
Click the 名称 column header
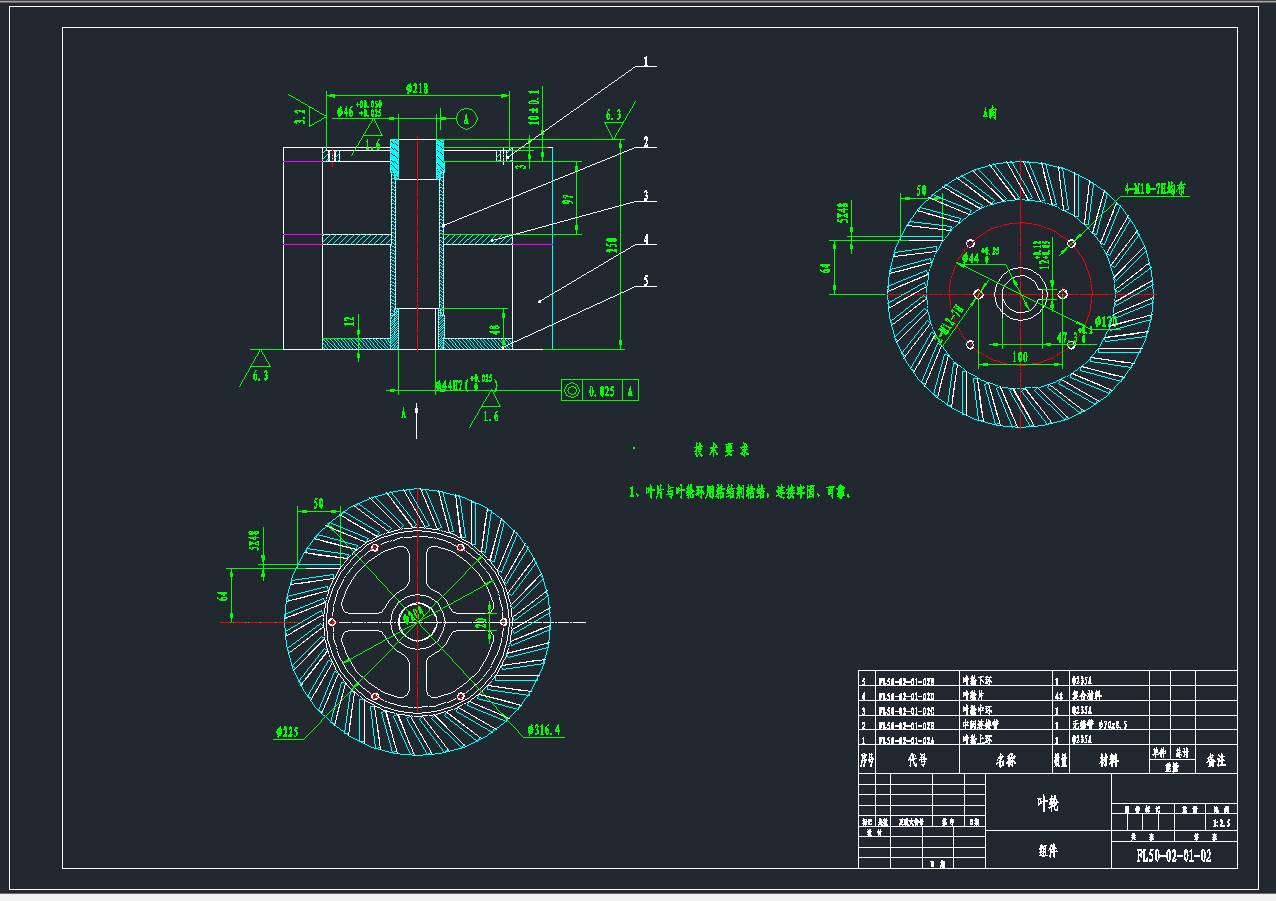1005,760
